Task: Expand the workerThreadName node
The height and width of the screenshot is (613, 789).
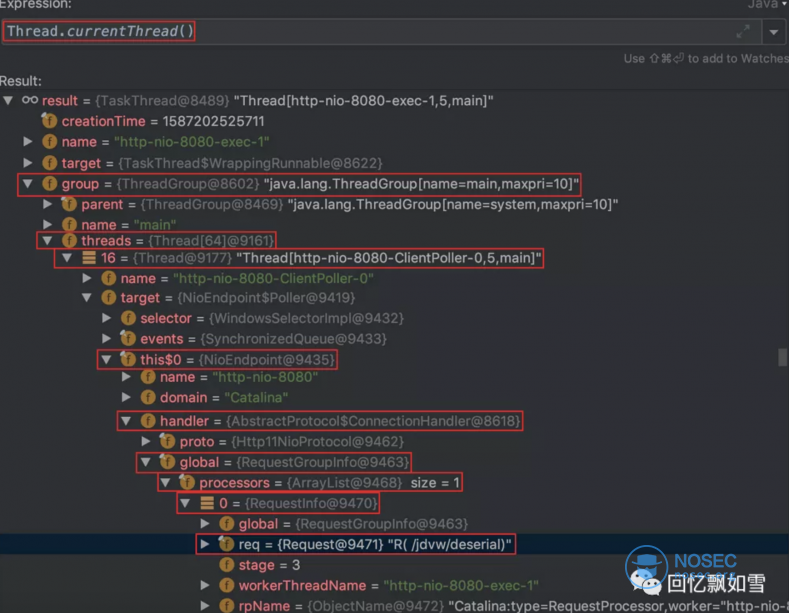Action: 204,585
